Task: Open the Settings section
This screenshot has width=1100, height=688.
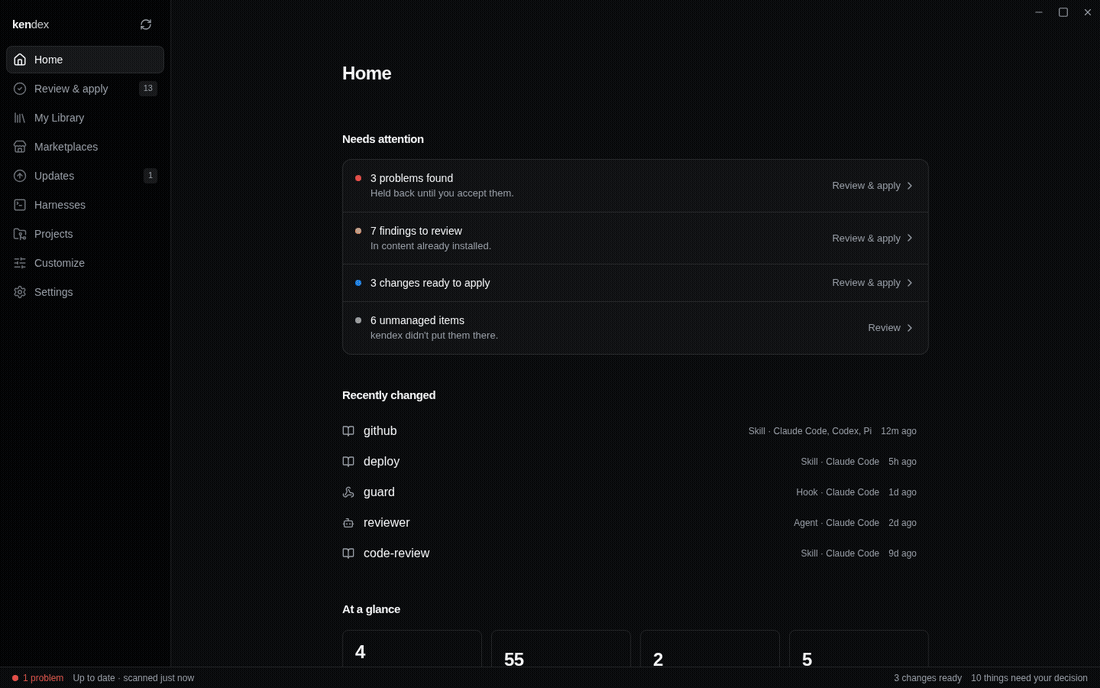Action: tap(85, 292)
